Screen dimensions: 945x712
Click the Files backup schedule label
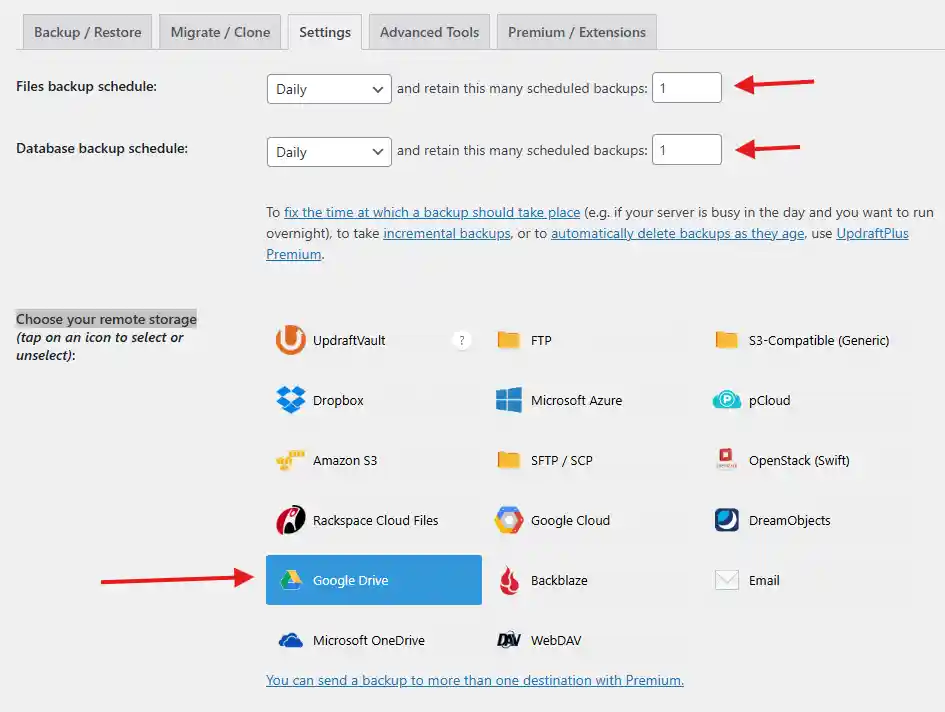pyautogui.click(x=86, y=86)
